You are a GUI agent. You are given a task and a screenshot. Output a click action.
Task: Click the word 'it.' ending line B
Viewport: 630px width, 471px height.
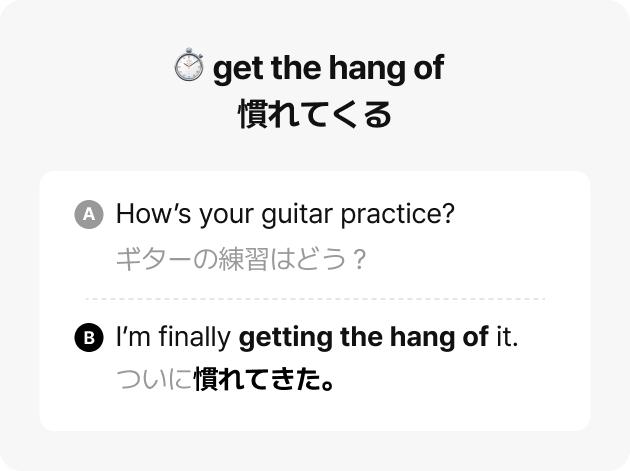pyautogui.click(x=507, y=336)
